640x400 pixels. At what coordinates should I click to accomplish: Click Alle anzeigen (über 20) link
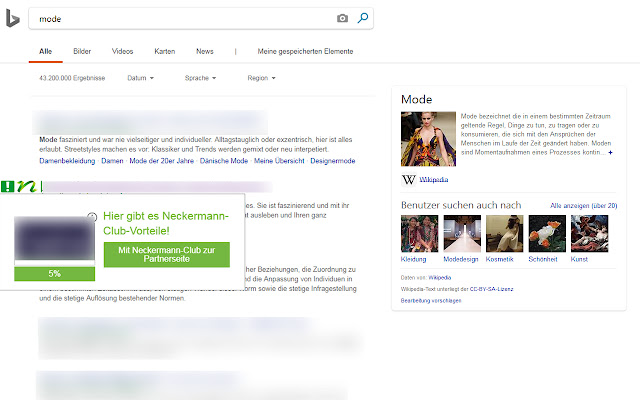[x=584, y=206]
